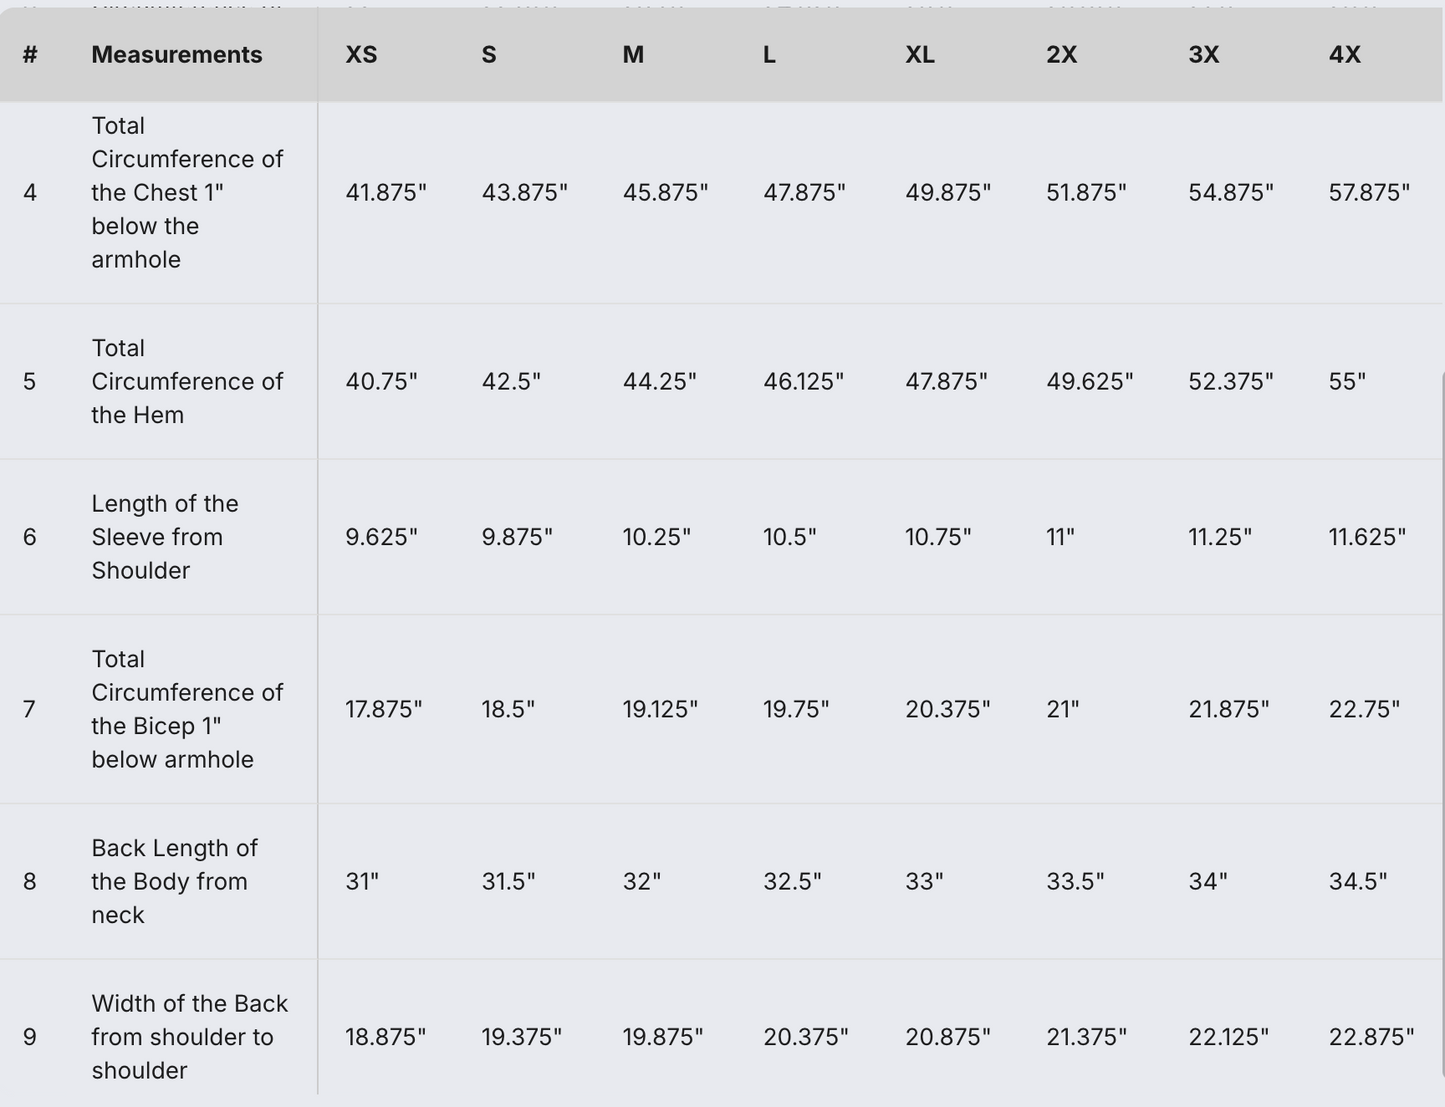Click the 4X column header

tap(1344, 55)
